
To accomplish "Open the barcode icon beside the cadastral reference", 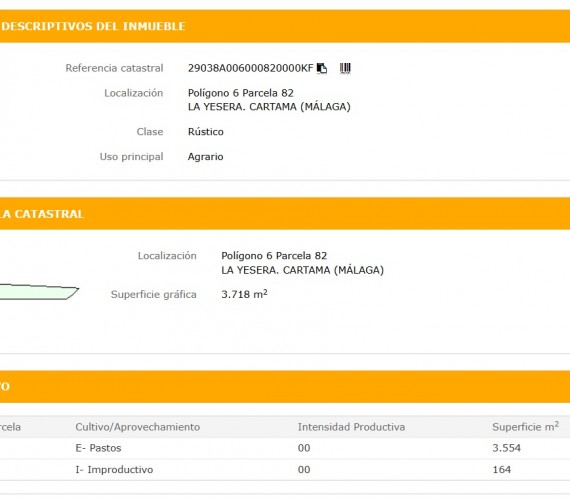I will tap(345, 68).
